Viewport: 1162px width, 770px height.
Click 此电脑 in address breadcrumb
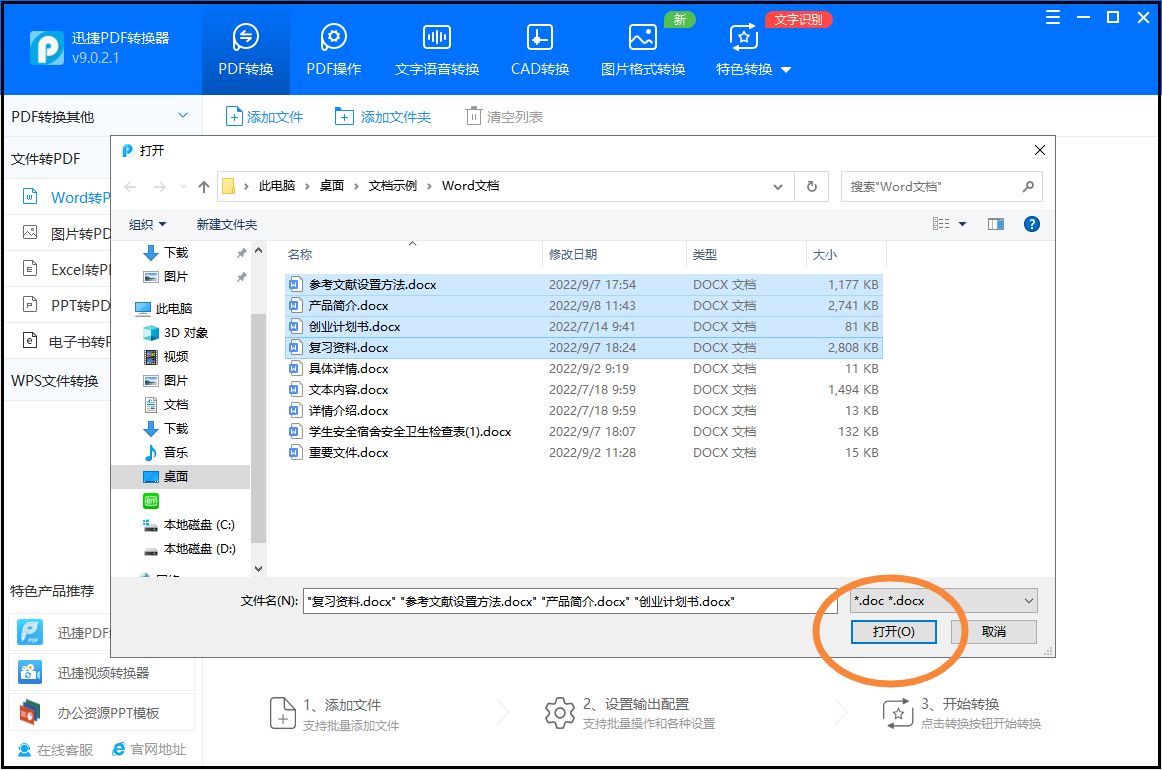pos(276,186)
